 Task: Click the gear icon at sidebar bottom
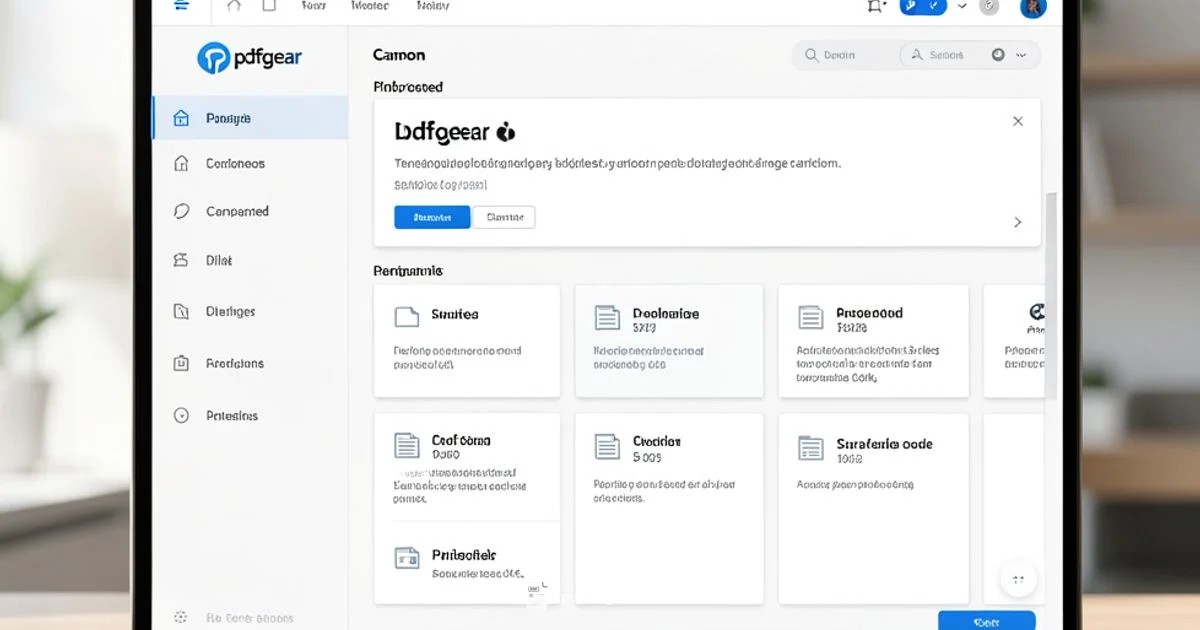[181, 617]
